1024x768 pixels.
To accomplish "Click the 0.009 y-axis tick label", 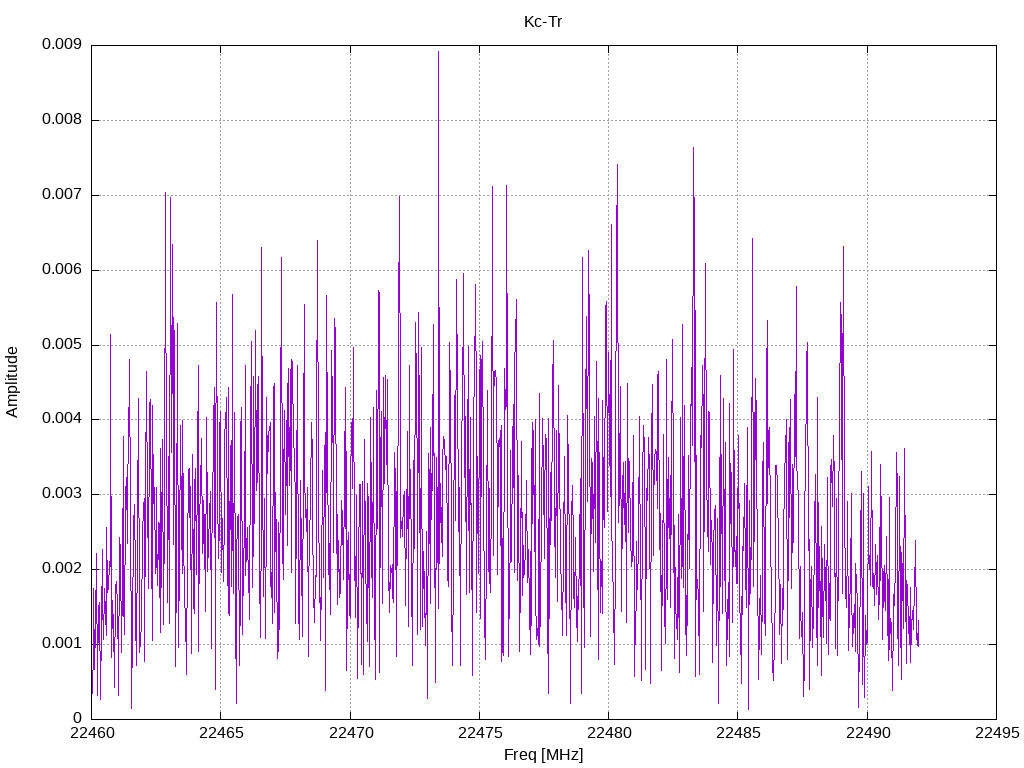I will pyautogui.click(x=62, y=44).
